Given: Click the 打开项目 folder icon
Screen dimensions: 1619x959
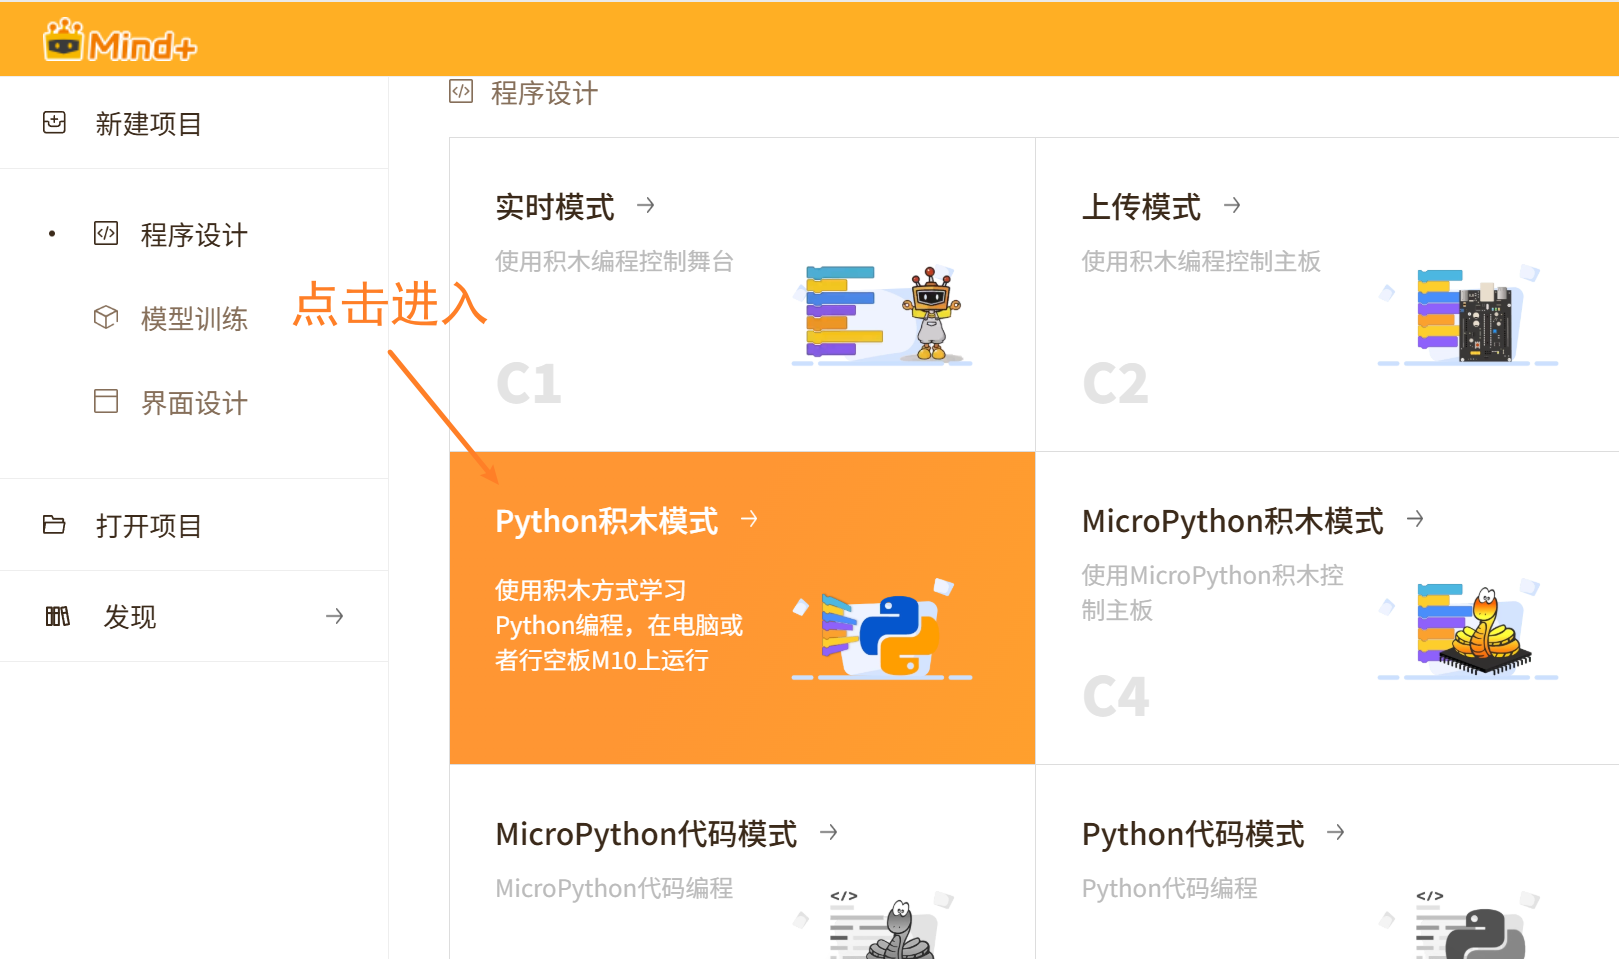Looking at the screenshot, I should click(x=55, y=525).
